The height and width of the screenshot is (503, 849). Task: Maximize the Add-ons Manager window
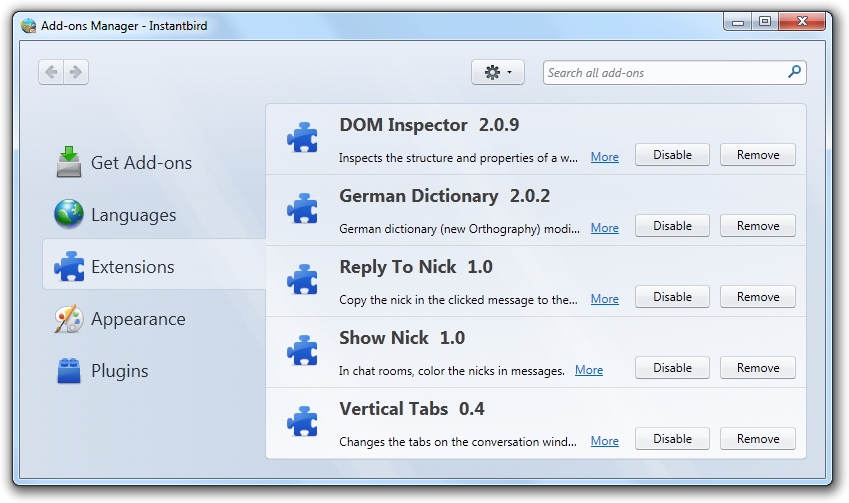point(765,22)
